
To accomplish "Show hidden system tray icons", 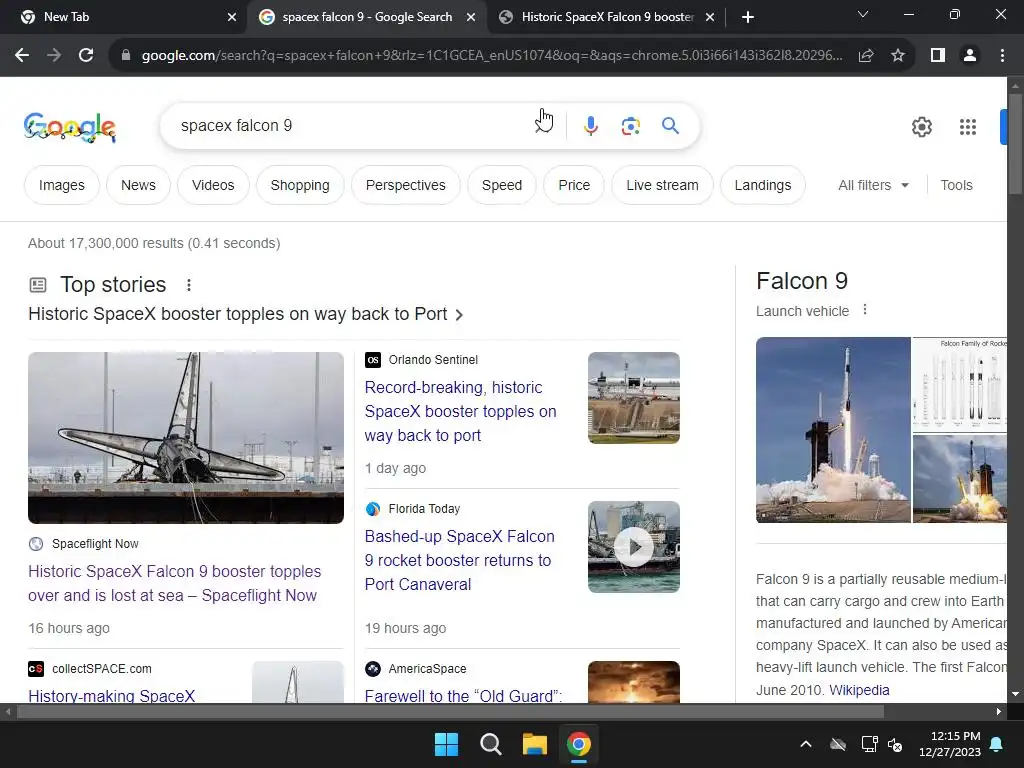I will click(806, 744).
